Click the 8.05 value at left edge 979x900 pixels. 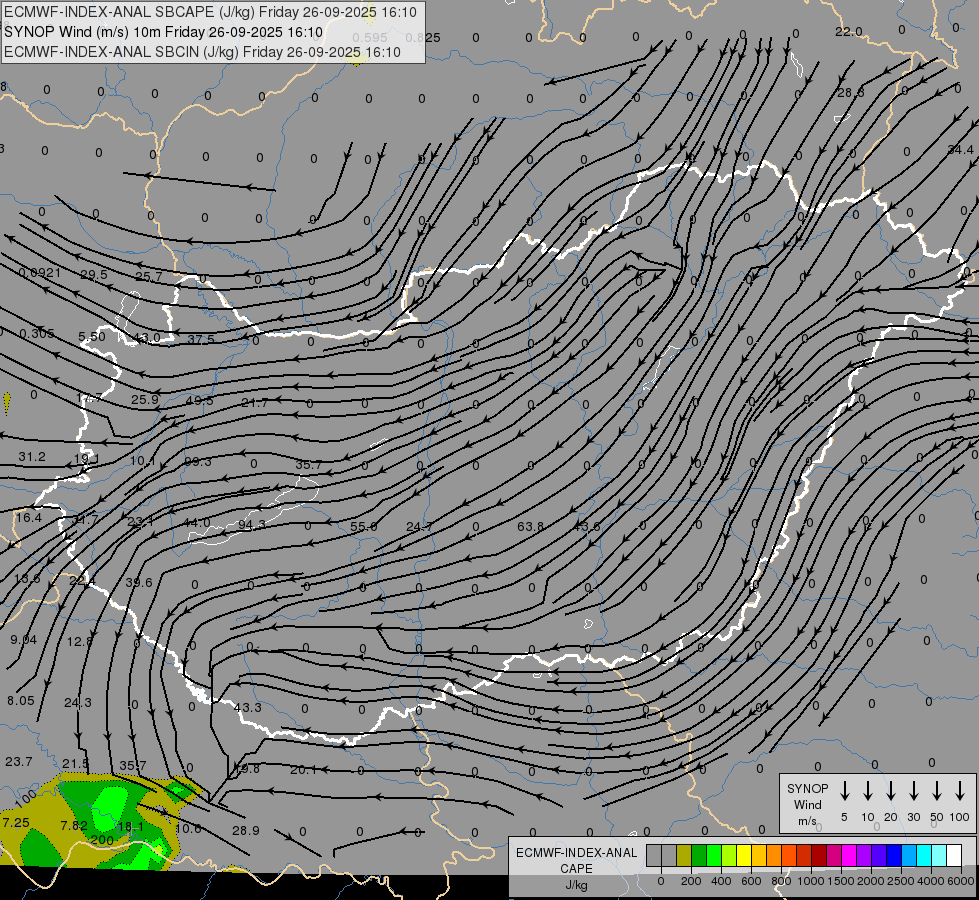coord(21,700)
